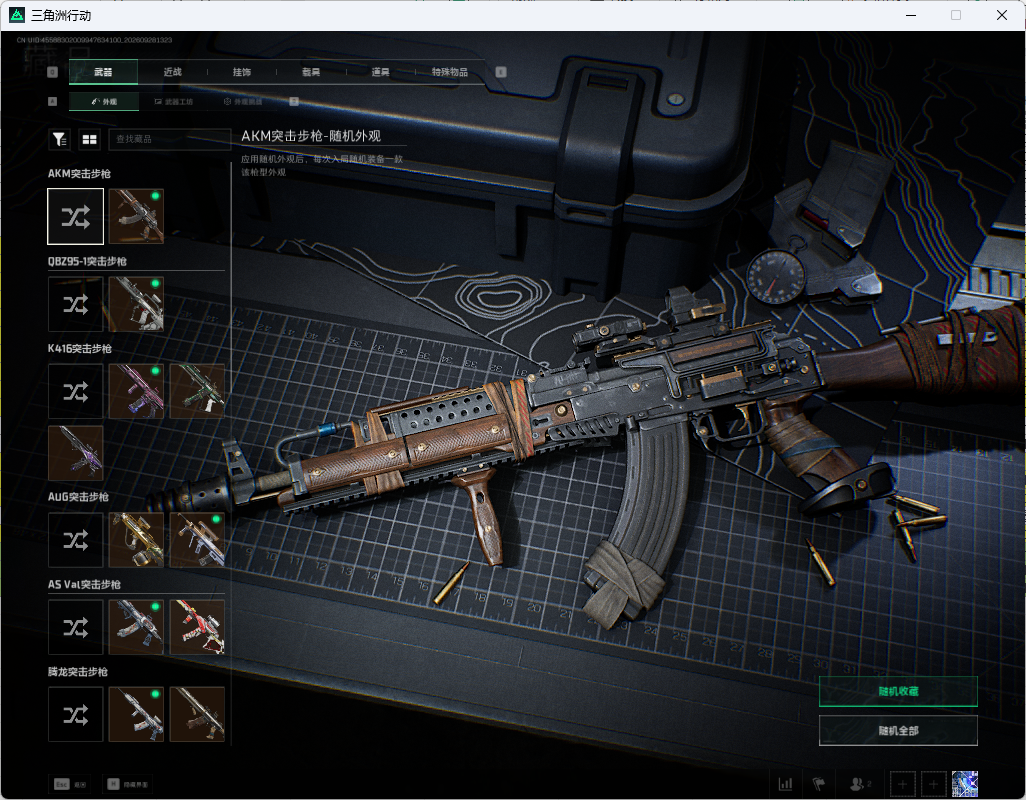Viewport: 1026px width, 800px height.
Task: Open the friends list icon
Action: coord(859,784)
